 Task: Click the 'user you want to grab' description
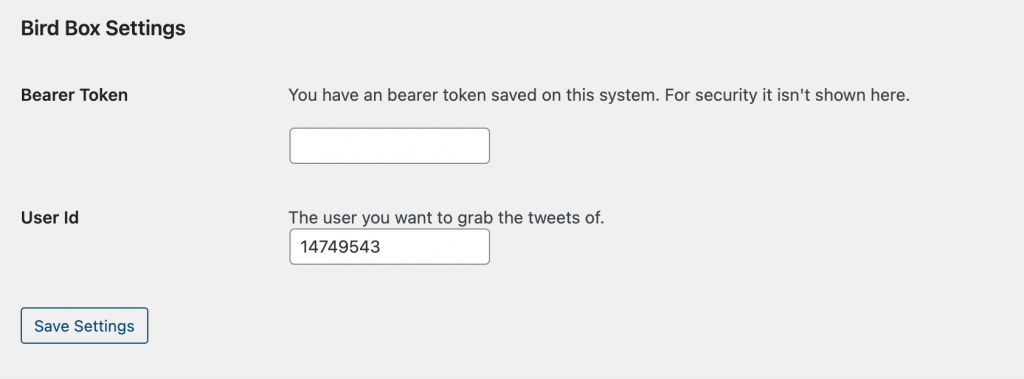point(447,218)
